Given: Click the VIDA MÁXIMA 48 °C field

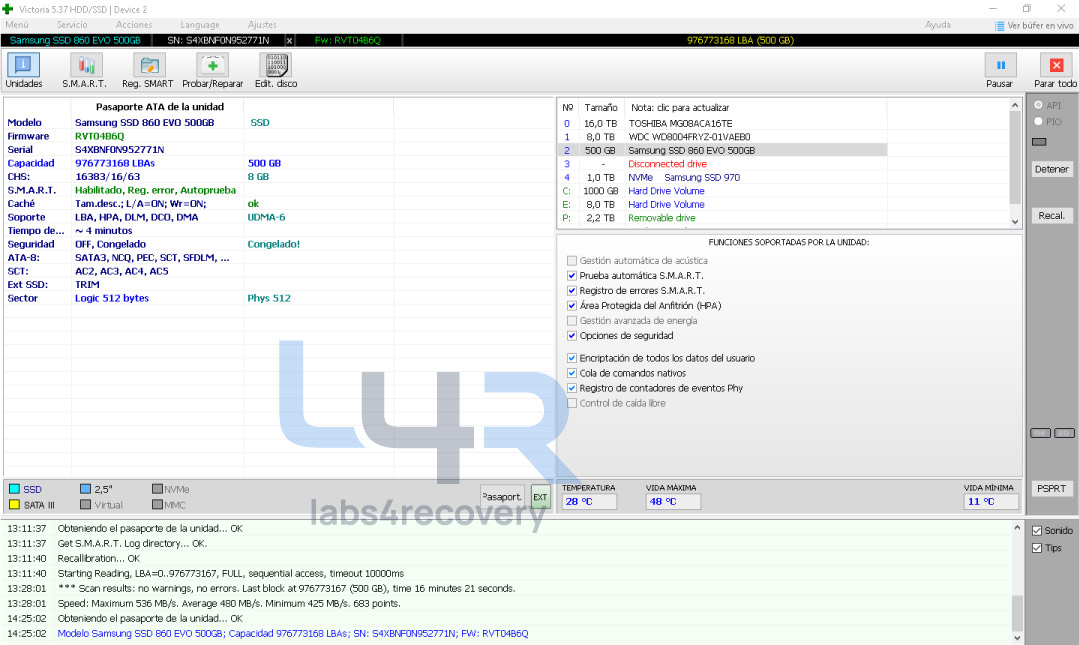Looking at the screenshot, I should (x=673, y=502).
